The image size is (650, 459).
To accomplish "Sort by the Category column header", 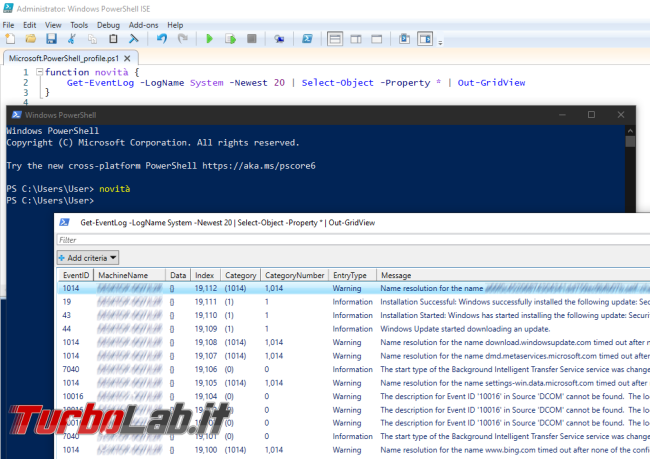I will click(x=240, y=275).
